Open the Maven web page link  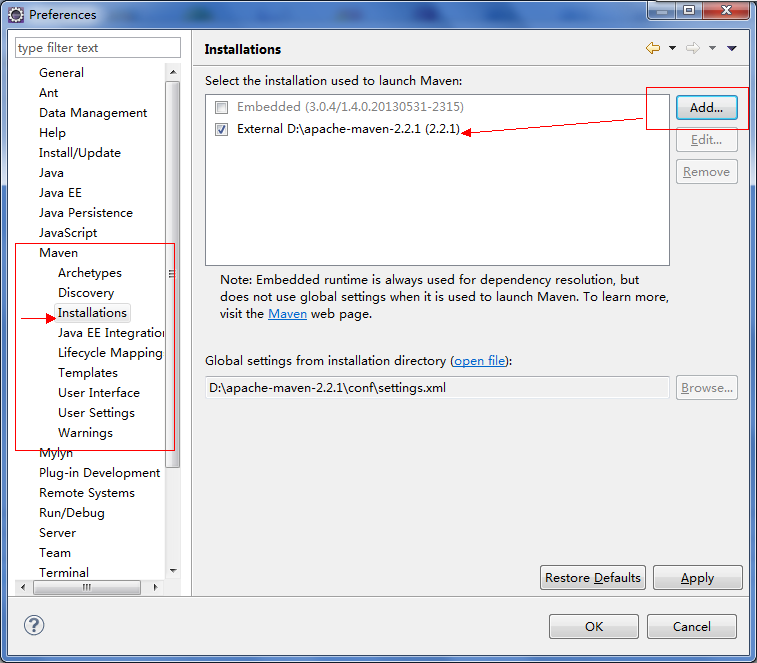pyautogui.click(x=287, y=314)
